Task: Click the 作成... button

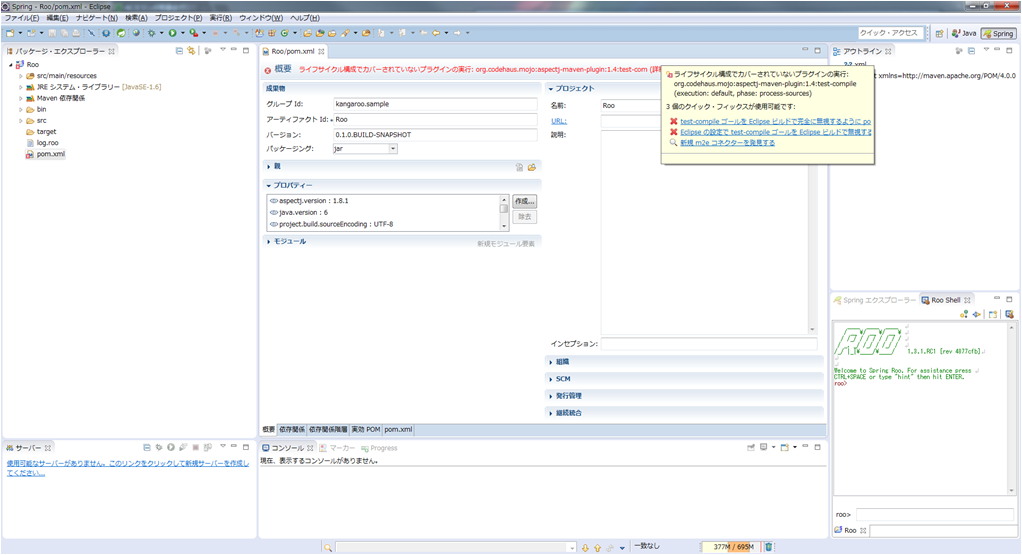Action: 525,201
